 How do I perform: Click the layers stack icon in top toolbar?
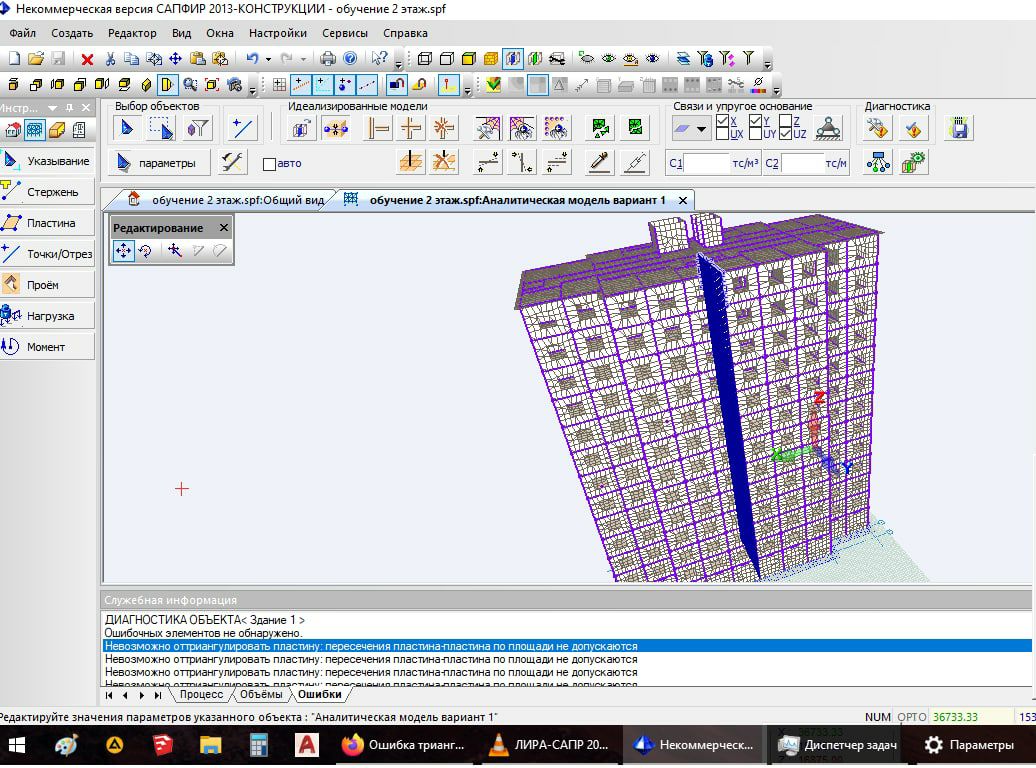(683, 59)
